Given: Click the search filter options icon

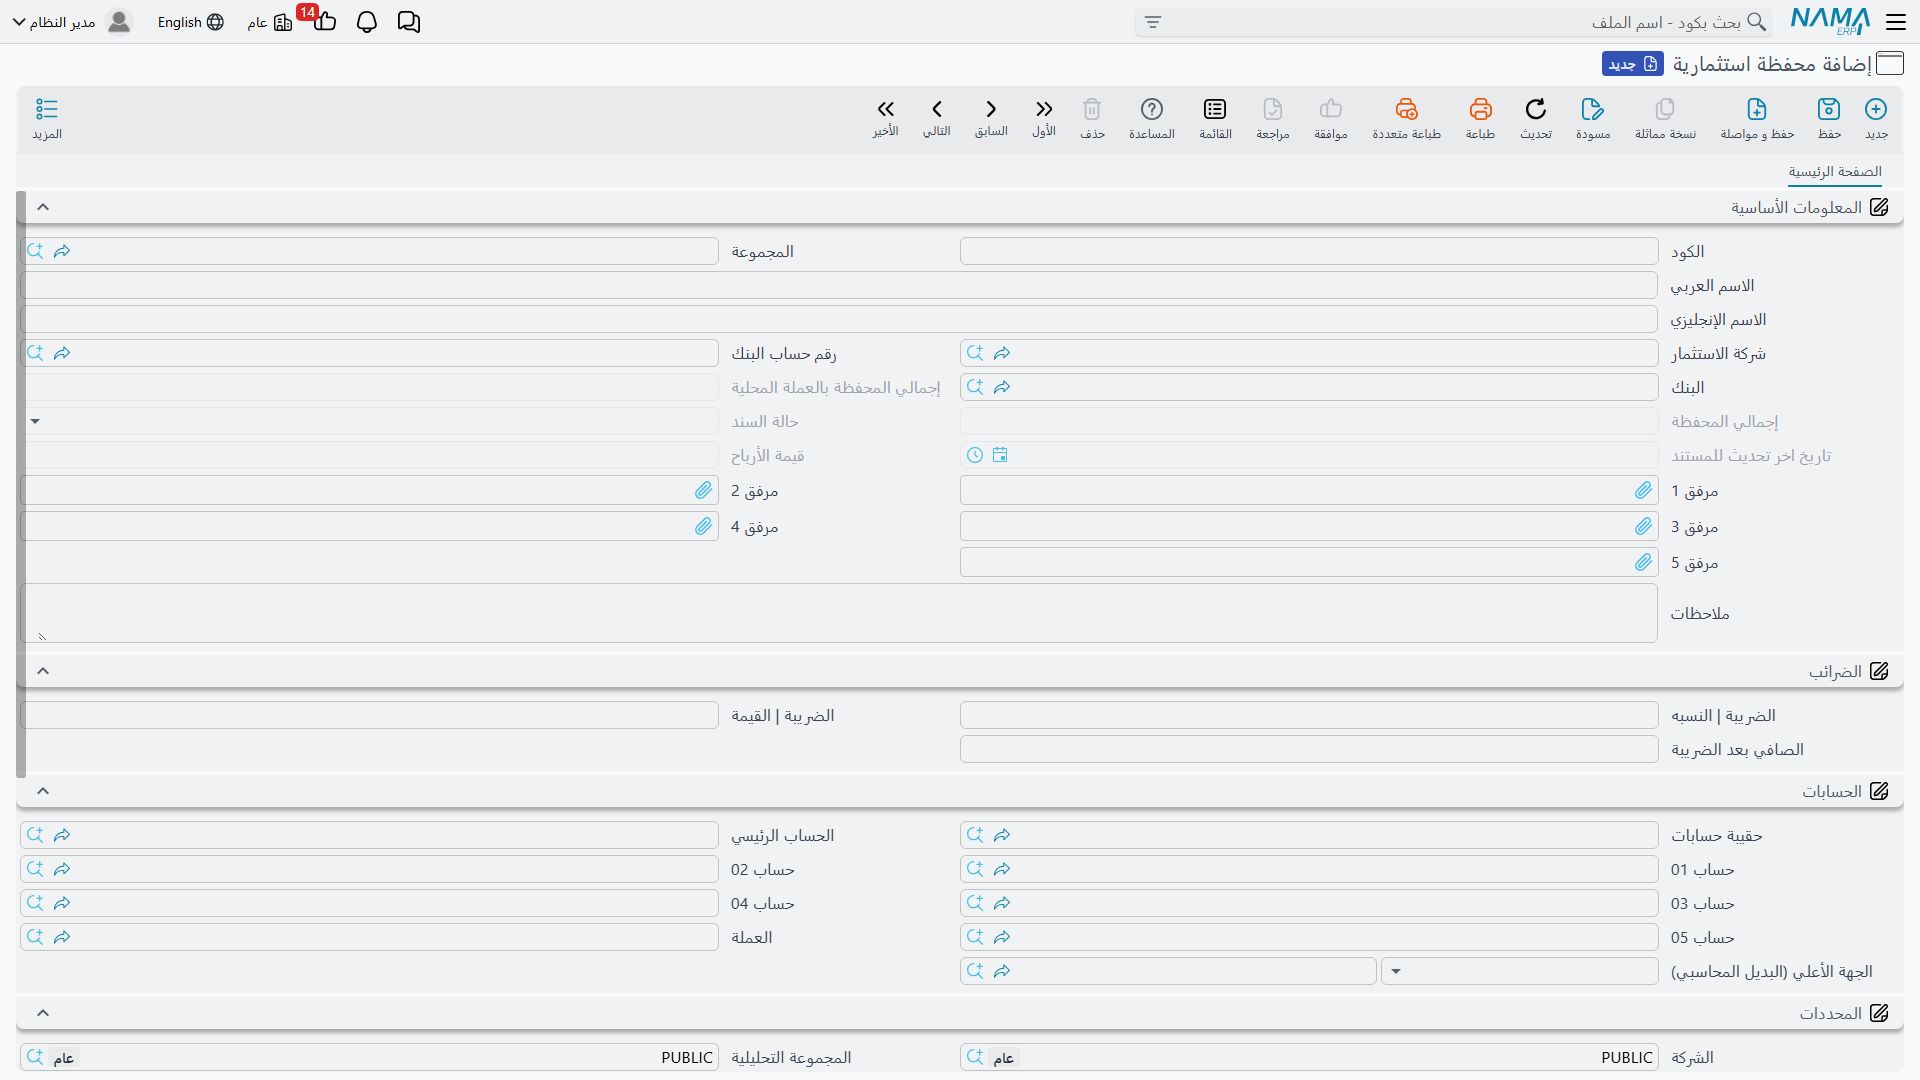Looking at the screenshot, I should tap(1153, 22).
